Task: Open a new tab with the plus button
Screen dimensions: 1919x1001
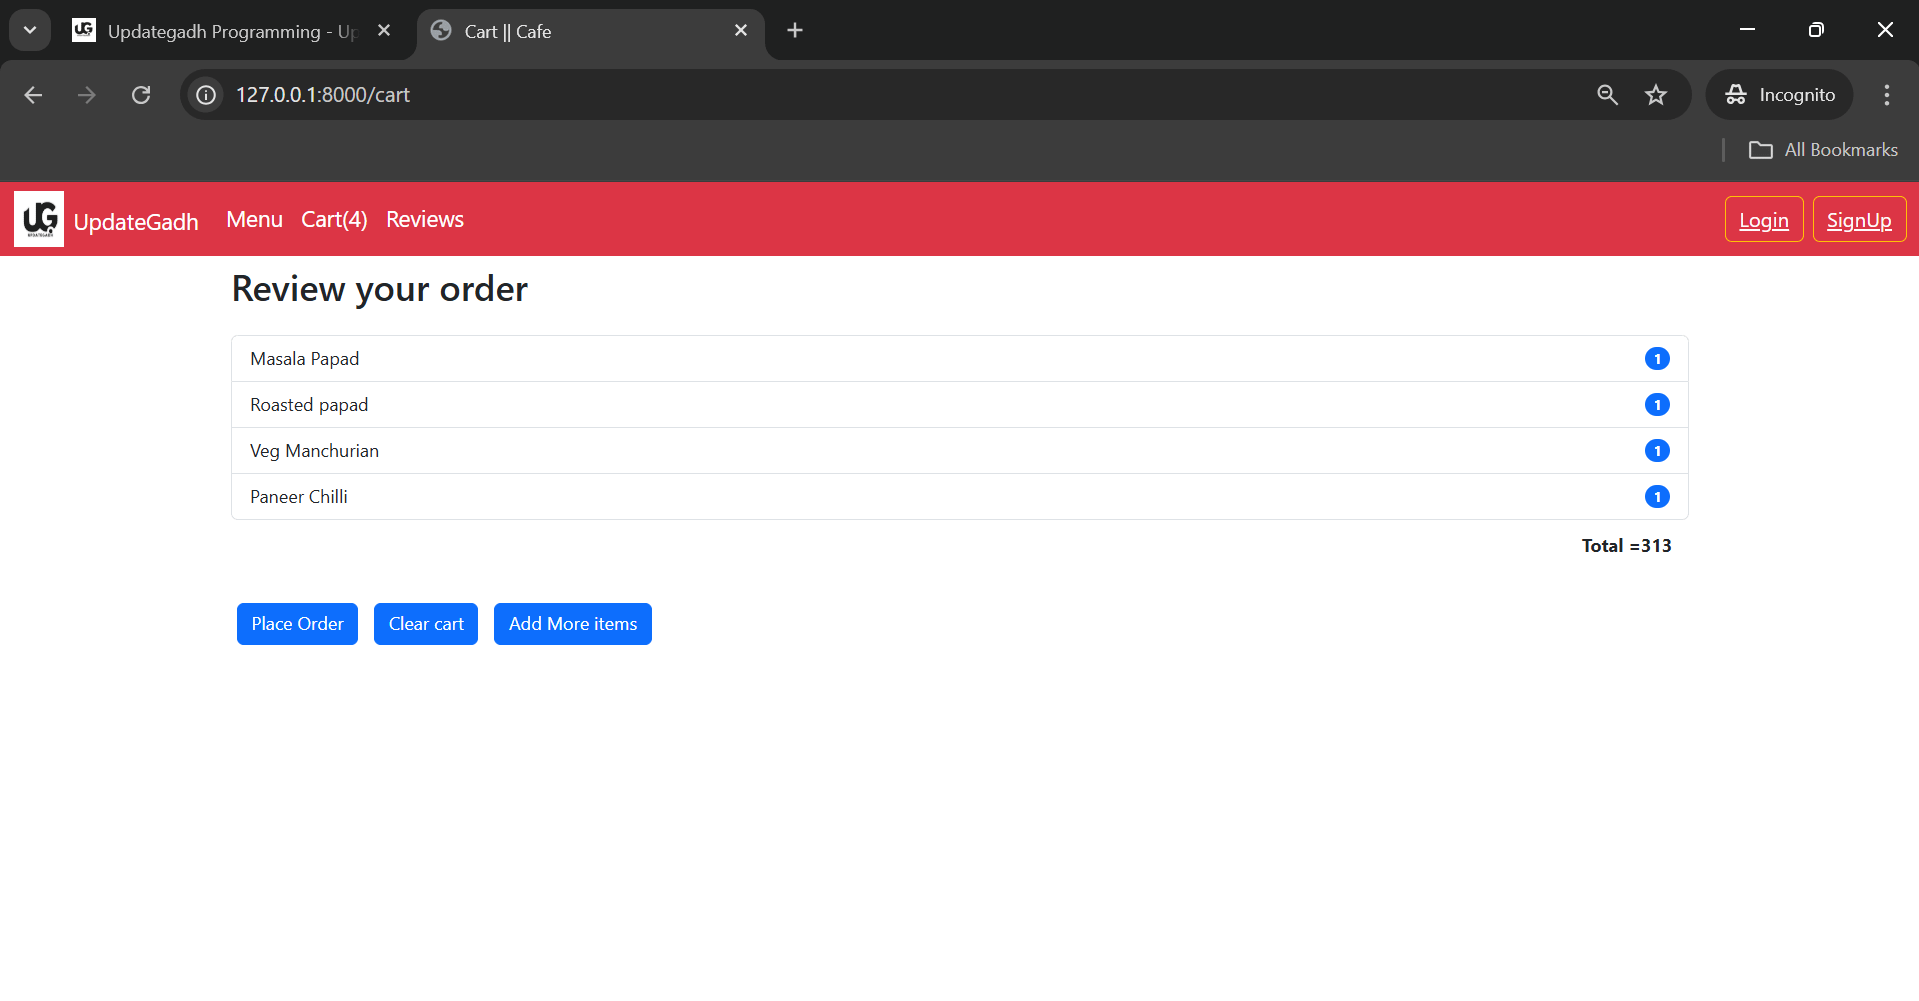Action: tap(794, 30)
